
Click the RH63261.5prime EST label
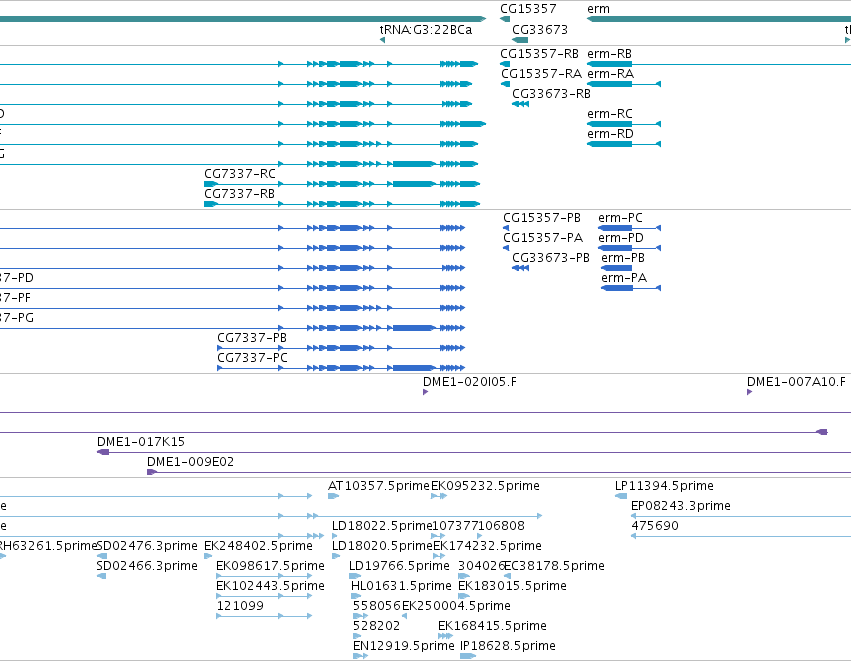click(47, 545)
